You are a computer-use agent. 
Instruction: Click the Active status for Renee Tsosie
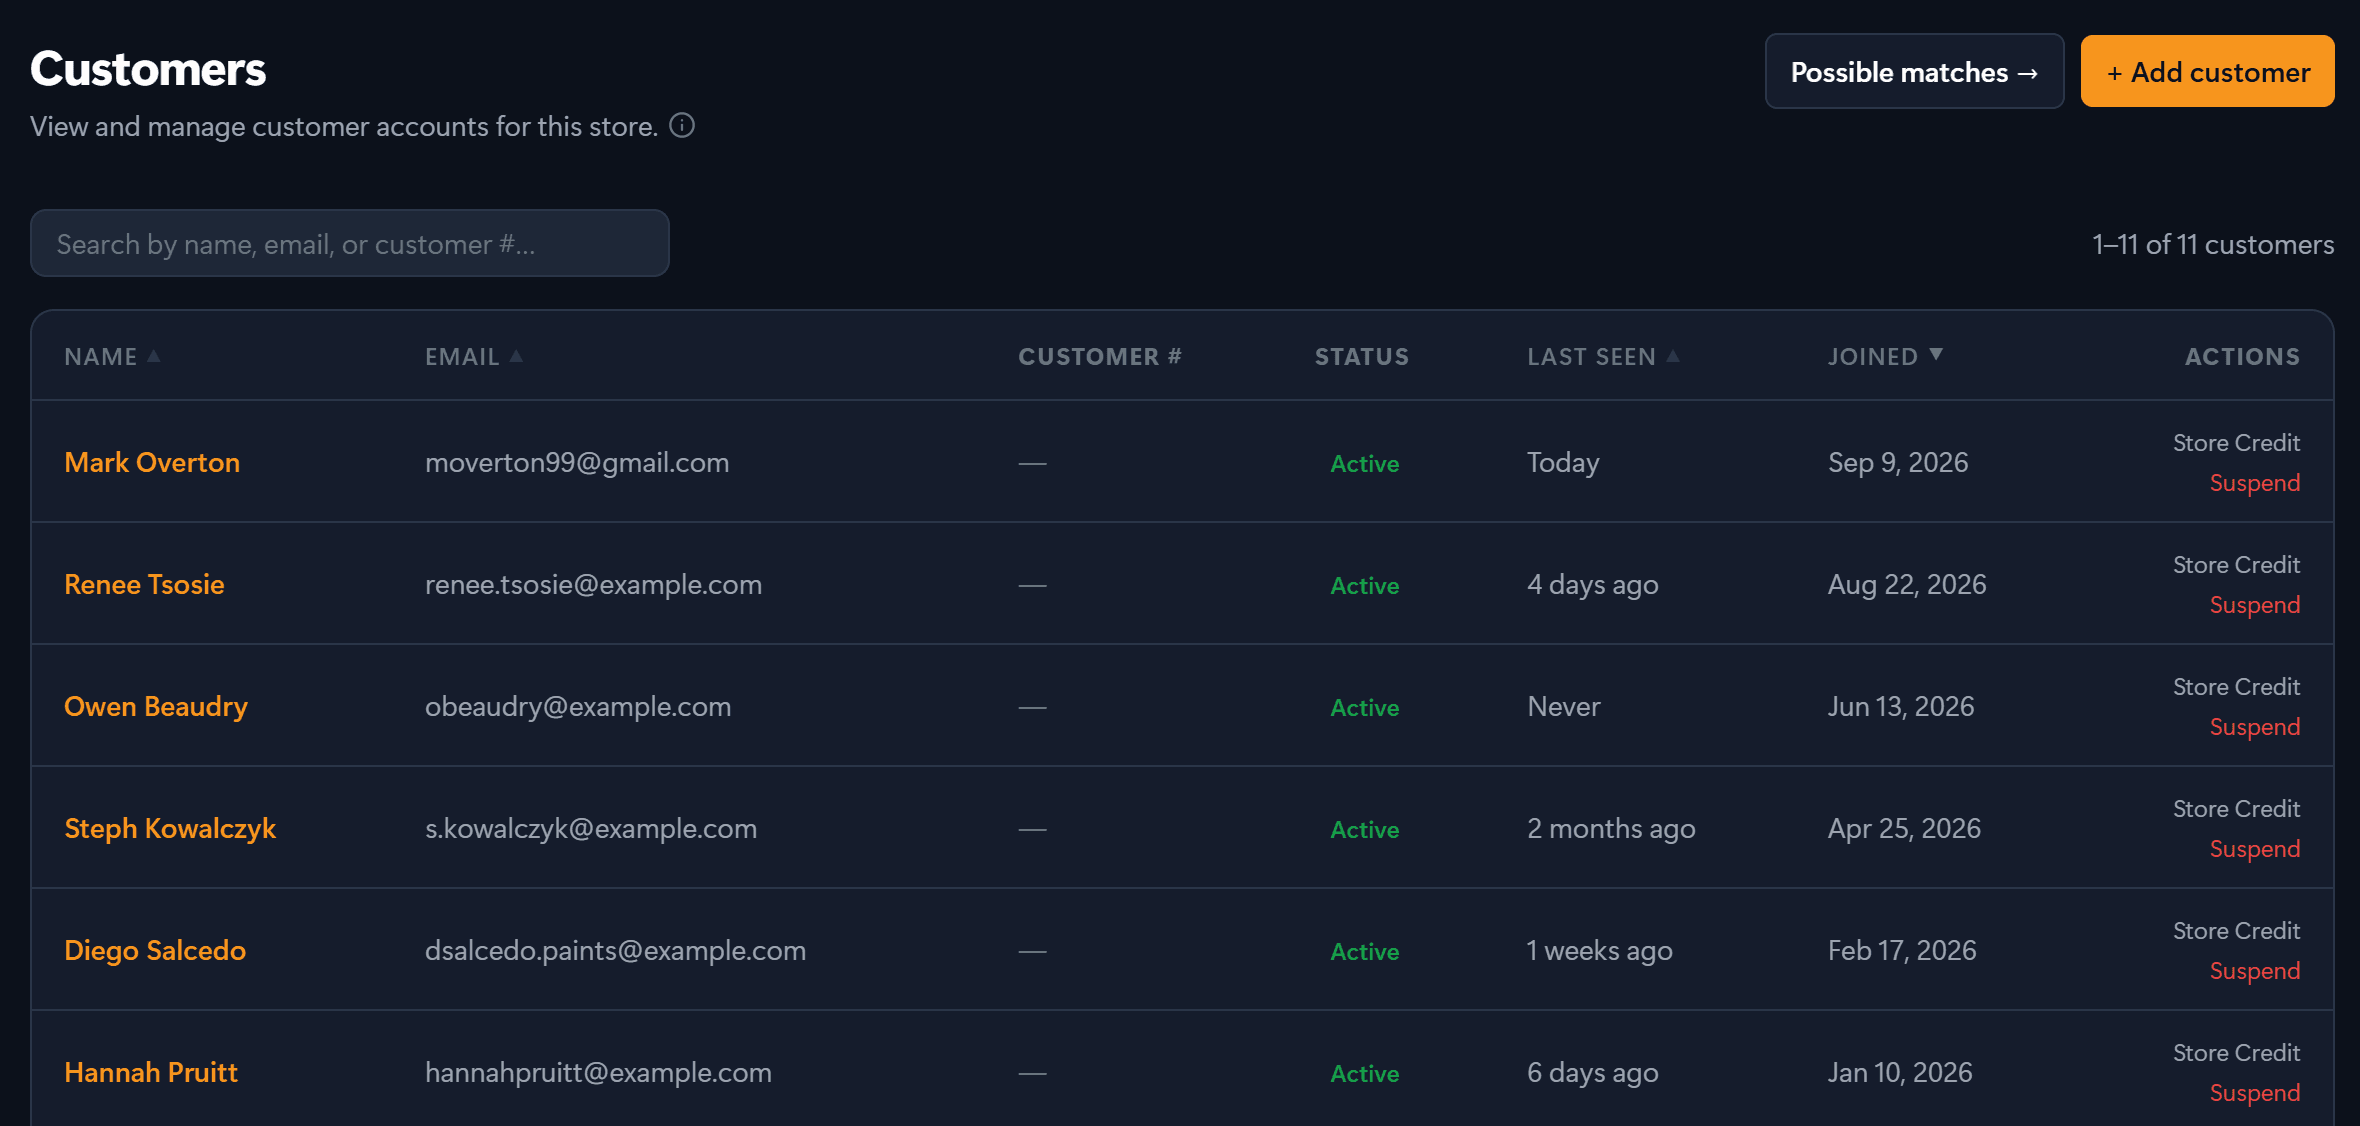[1364, 585]
